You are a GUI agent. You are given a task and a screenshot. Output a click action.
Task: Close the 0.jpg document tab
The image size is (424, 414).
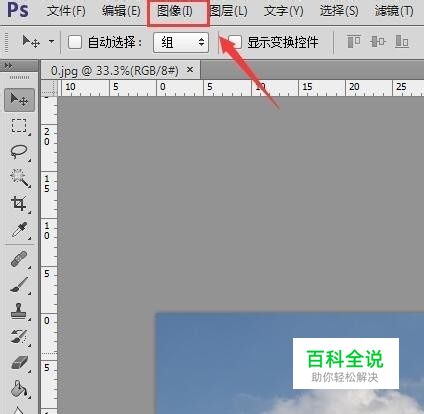tap(190, 70)
